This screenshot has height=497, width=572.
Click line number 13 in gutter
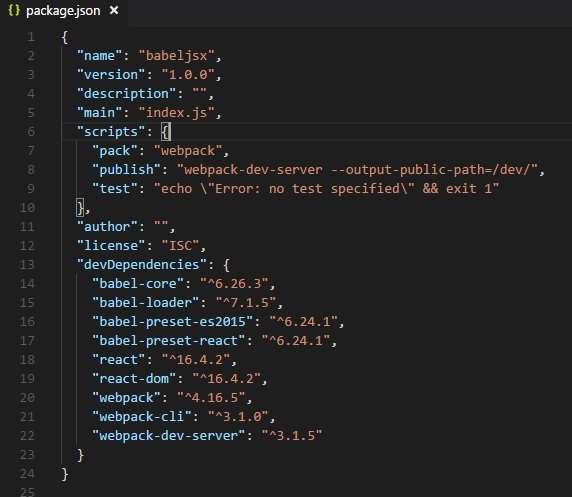point(27,264)
